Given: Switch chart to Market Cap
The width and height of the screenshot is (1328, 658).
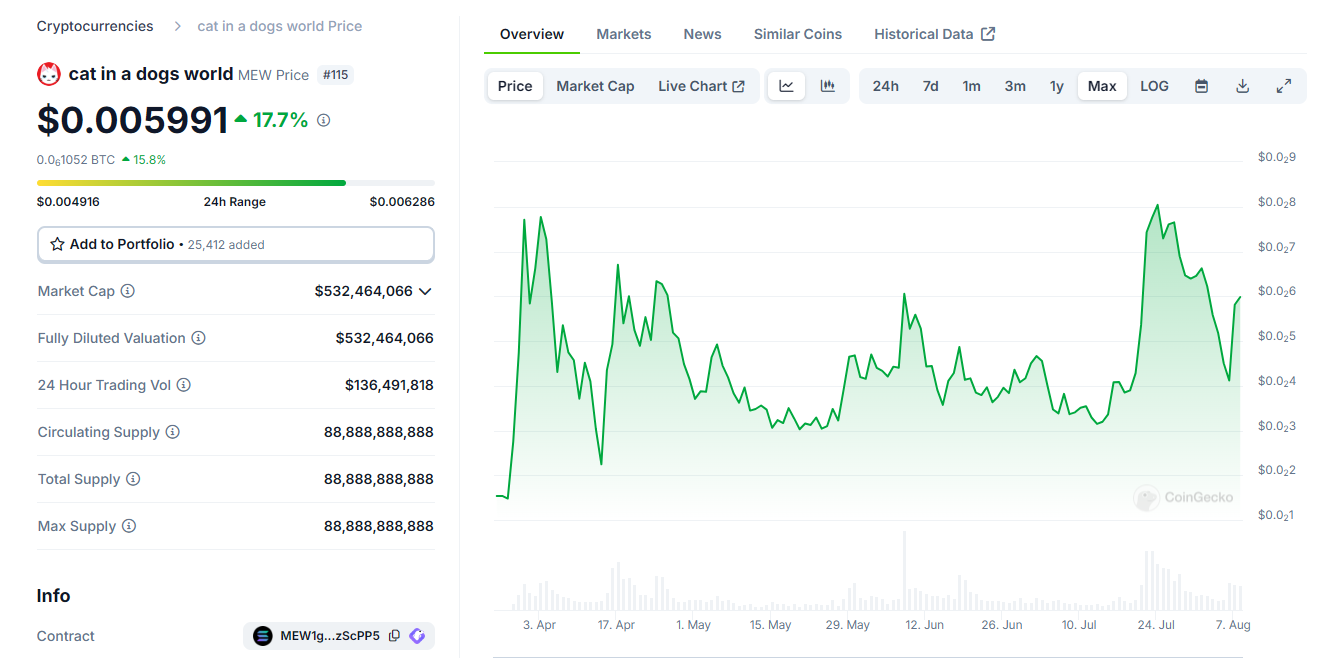Looking at the screenshot, I should (x=595, y=86).
